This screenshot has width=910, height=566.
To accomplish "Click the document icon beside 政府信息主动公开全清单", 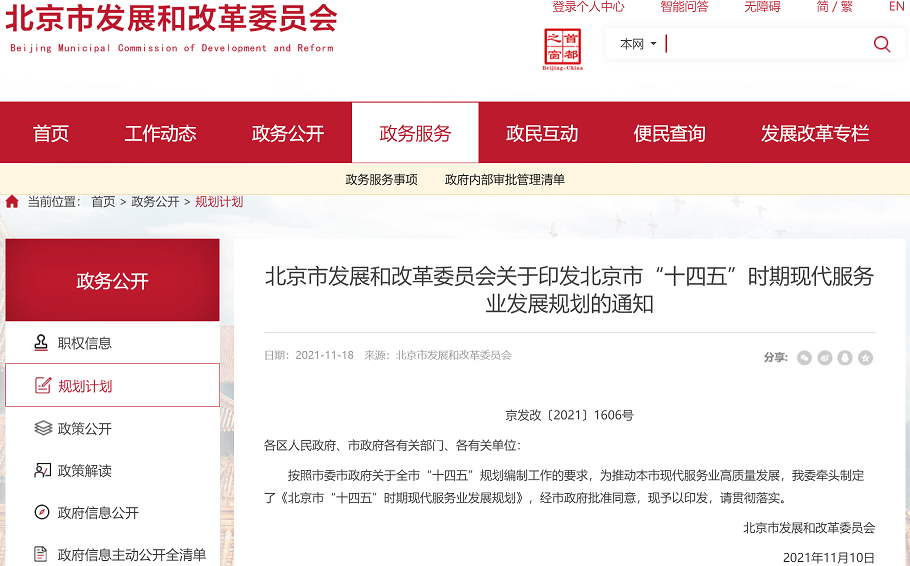I will click(41, 554).
